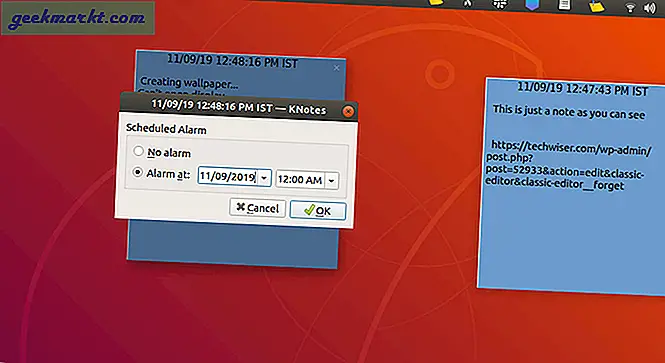The width and height of the screenshot is (665, 363).
Task: Click the white document tray icon
Action: click(x=564, y=5)
